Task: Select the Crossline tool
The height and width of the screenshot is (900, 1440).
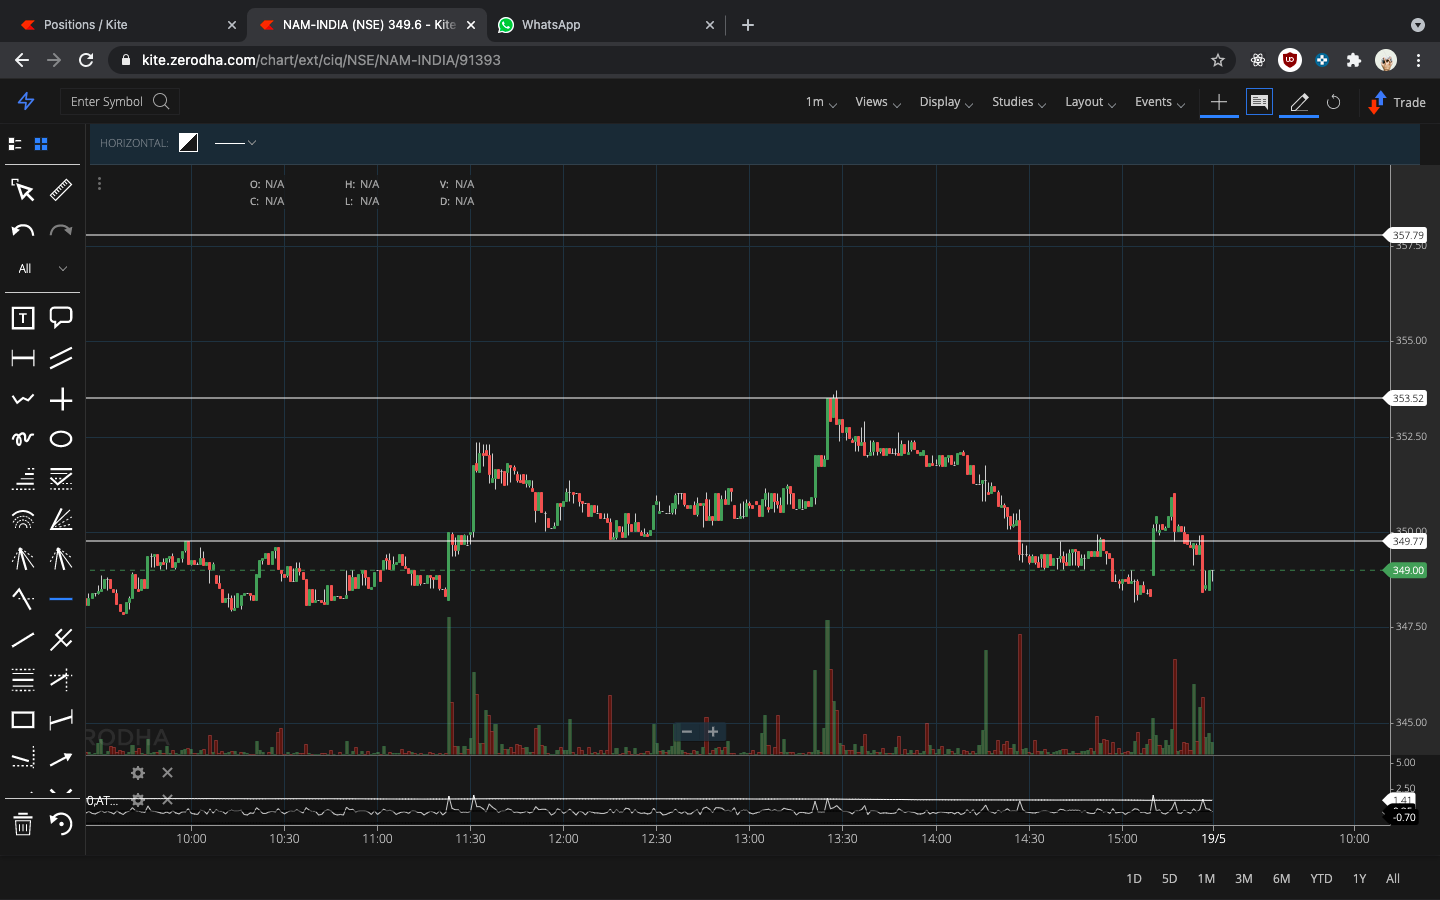Action: [x=62, y=399]
